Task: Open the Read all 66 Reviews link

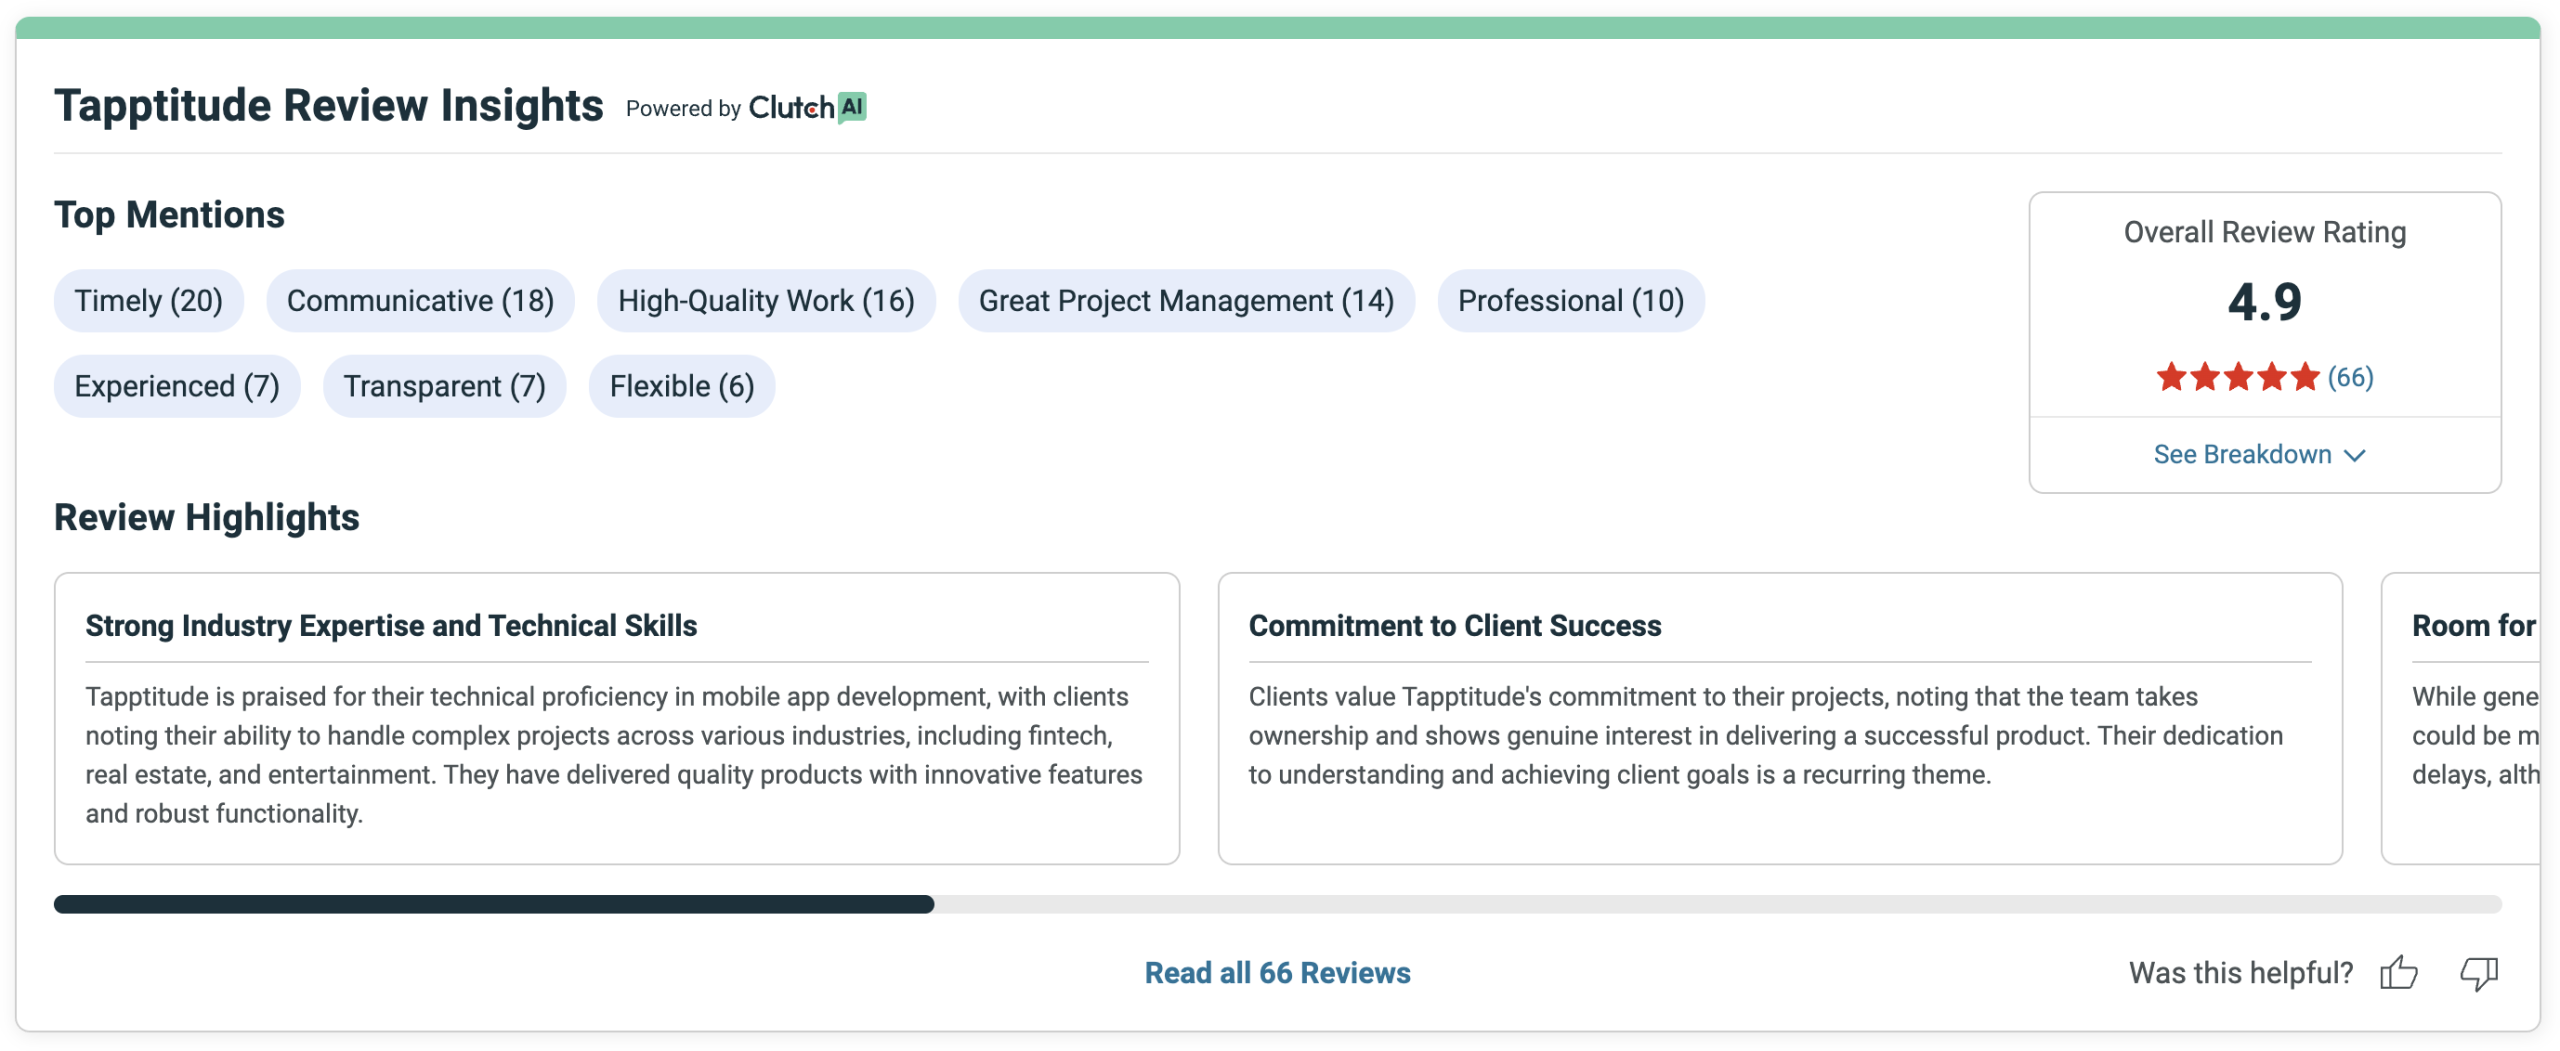Action: click(x=1277, y=972)
